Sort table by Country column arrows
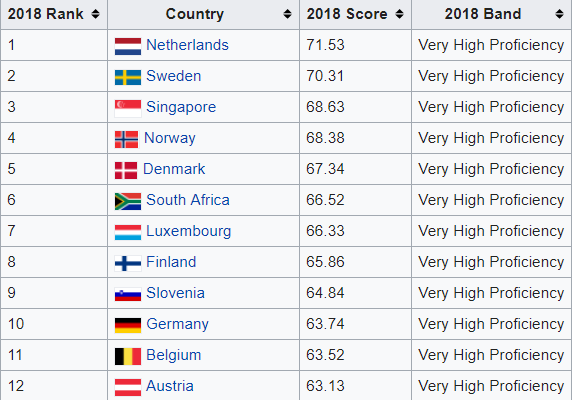Viewport: 572px width, 400px height. (x=287, y=14)
